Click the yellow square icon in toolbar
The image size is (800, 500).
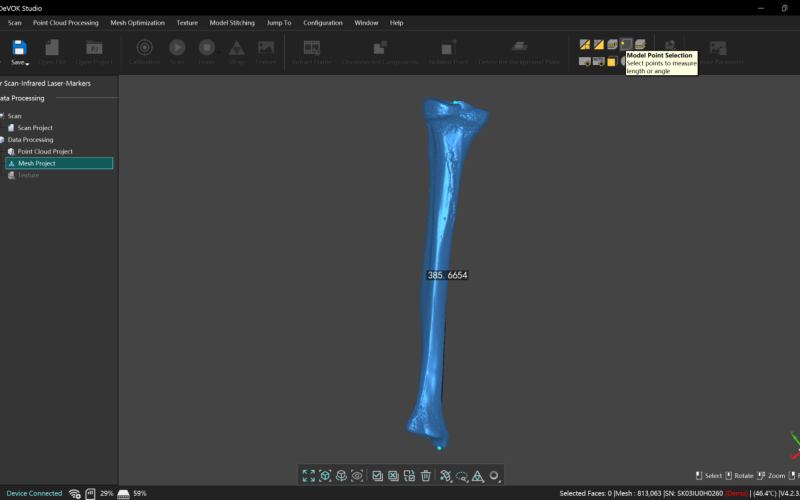pos(611,62)
